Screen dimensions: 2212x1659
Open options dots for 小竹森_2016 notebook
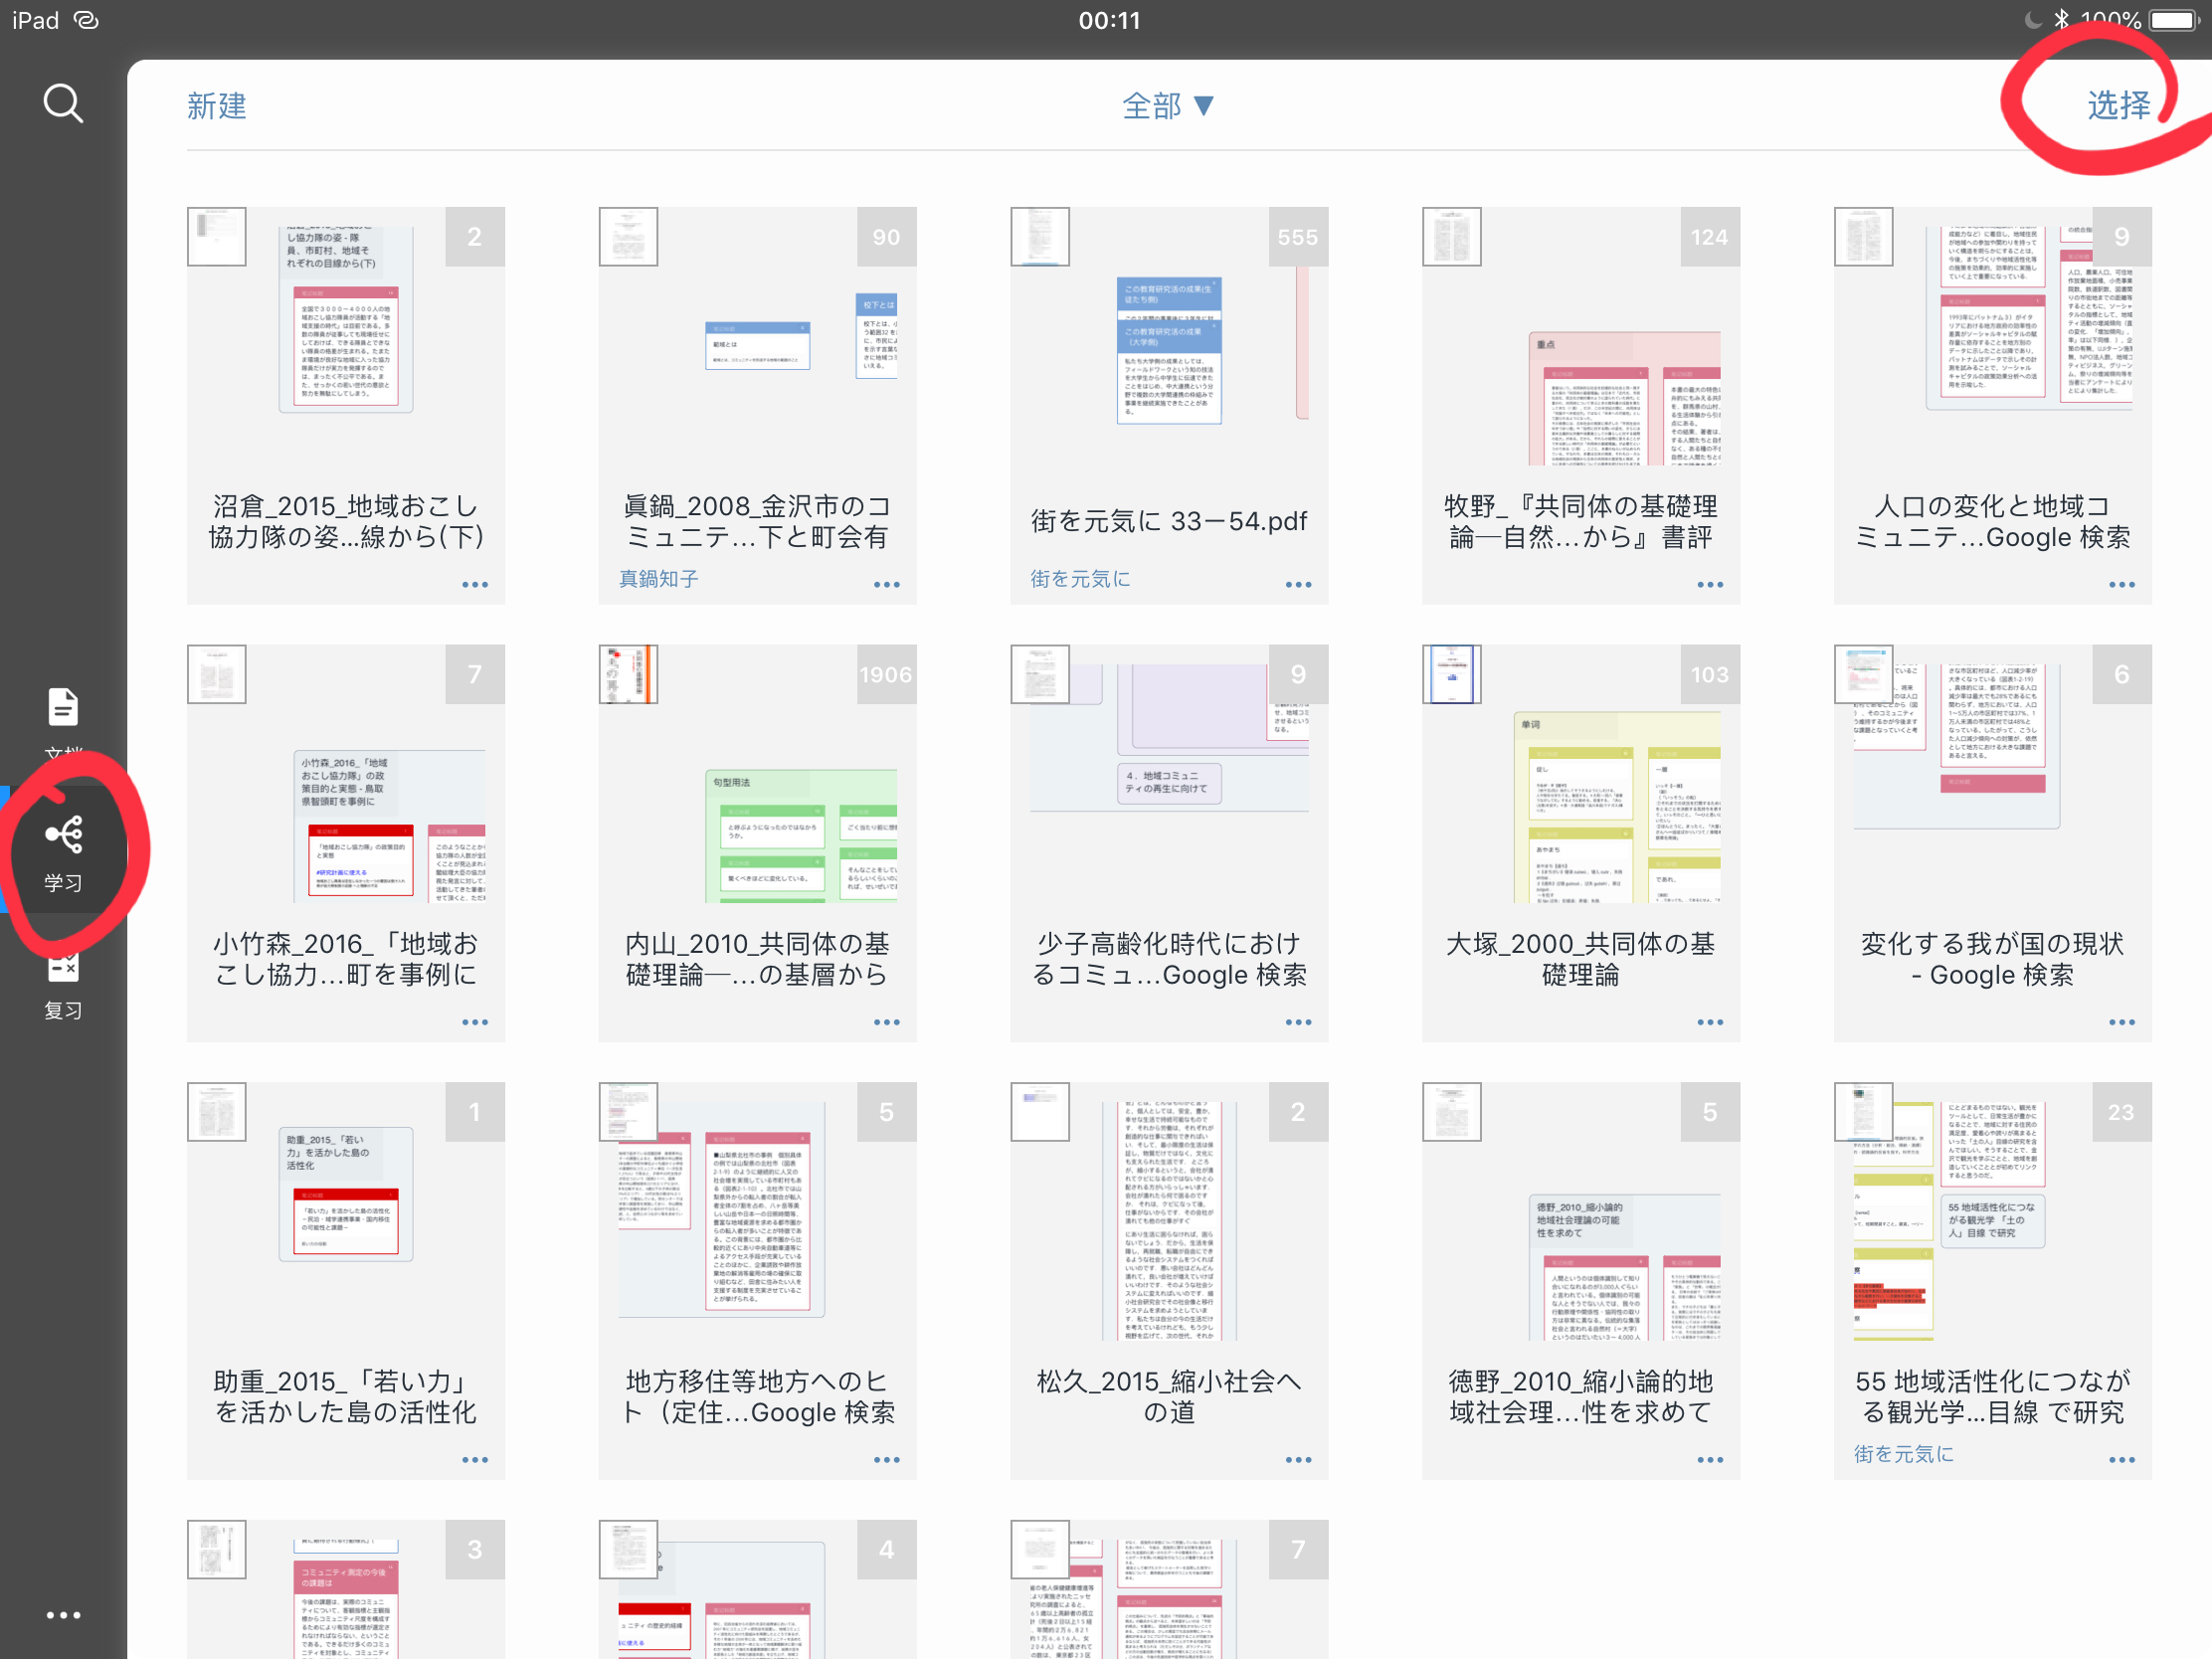pyautogui.click(x=475, y=1022)
